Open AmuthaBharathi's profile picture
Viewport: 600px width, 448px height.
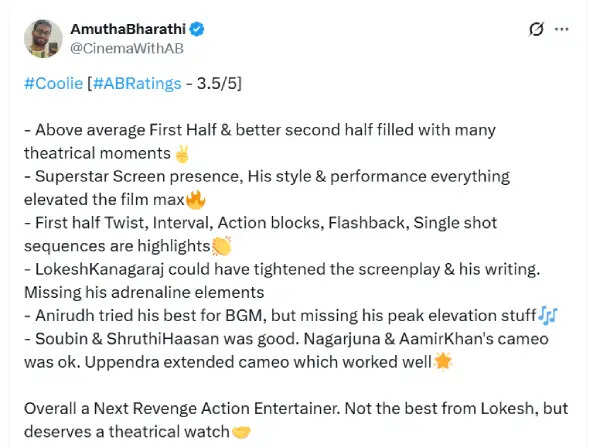pyautogui.click(x=46, y=36)
